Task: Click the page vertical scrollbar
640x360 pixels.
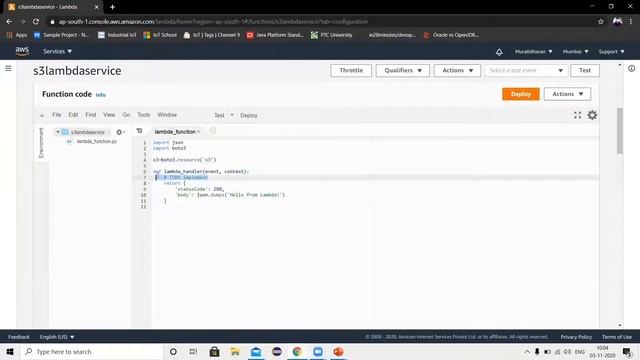Action: click(x=620, y=131)
